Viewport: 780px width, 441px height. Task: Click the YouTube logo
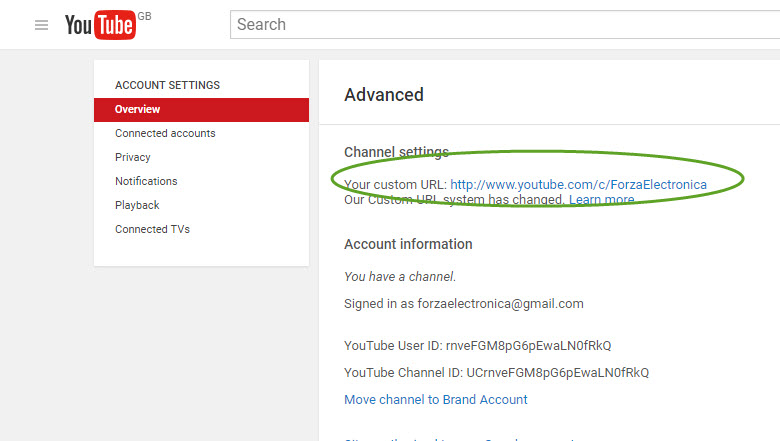coord(100,25)
